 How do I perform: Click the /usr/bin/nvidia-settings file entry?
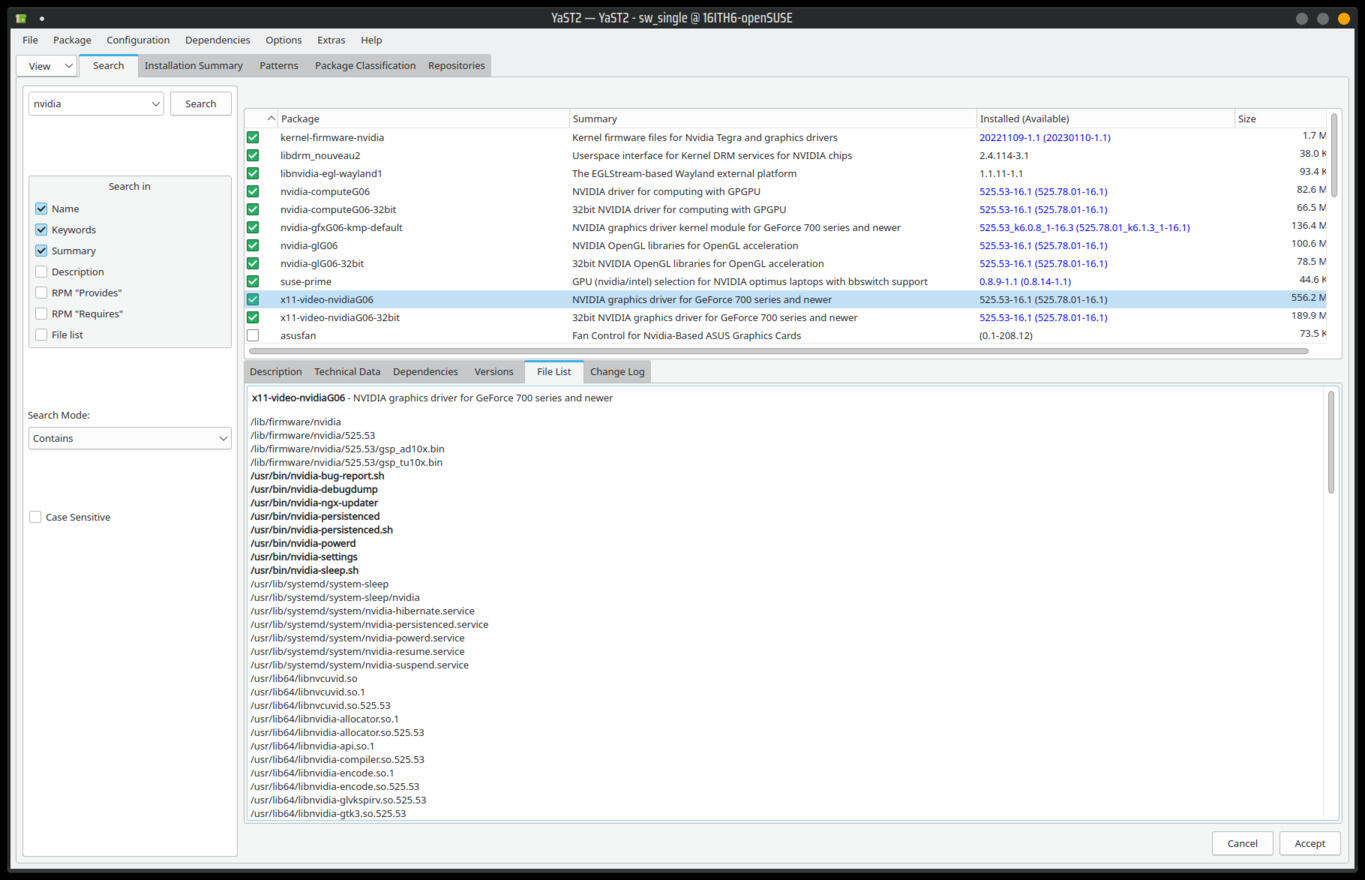(x=304, y=557)
